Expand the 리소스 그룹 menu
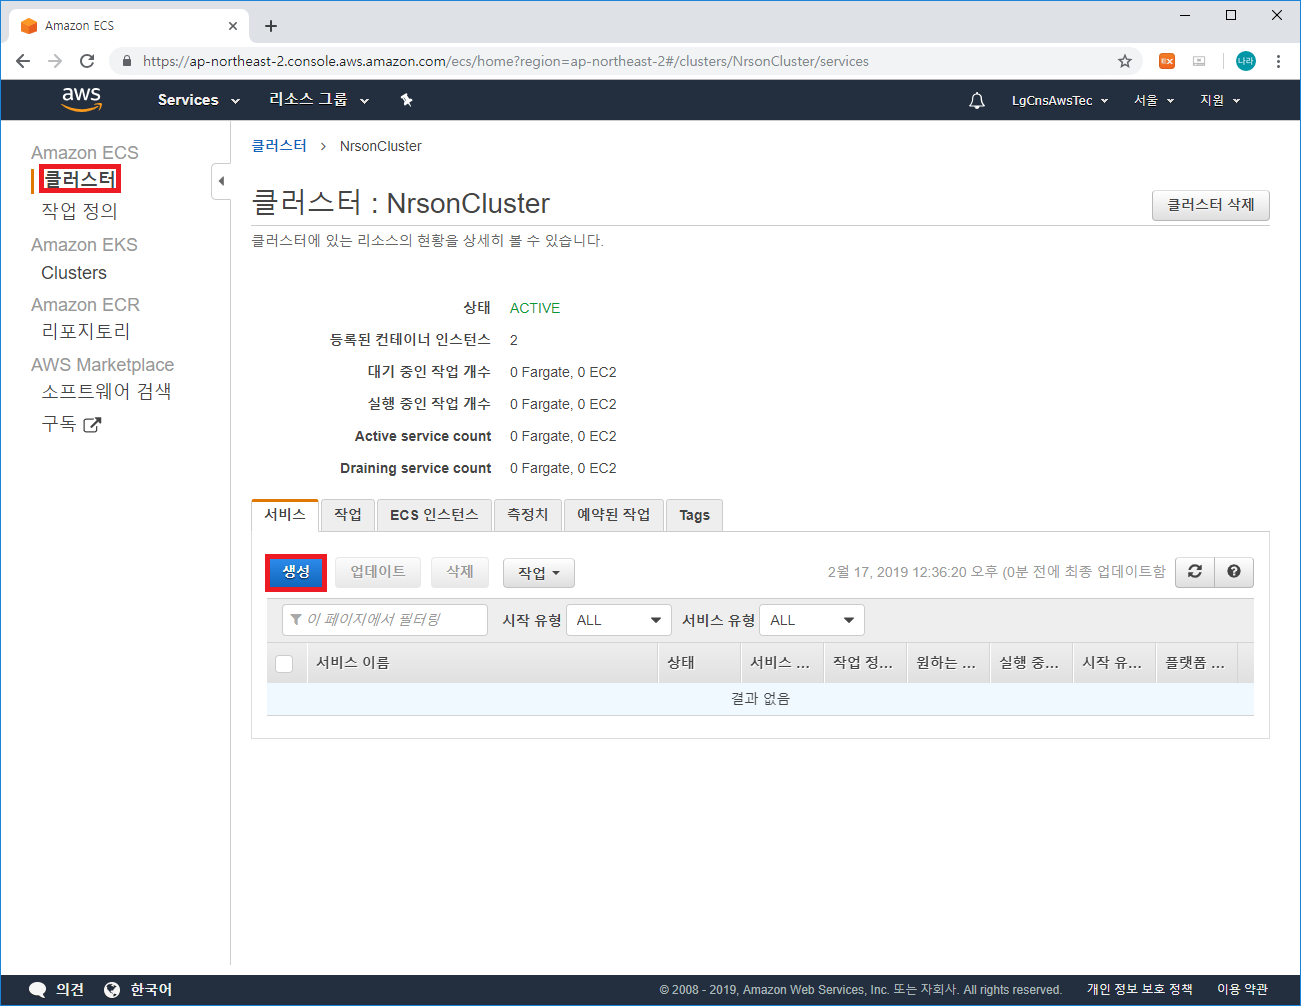 tap(319, 100)
